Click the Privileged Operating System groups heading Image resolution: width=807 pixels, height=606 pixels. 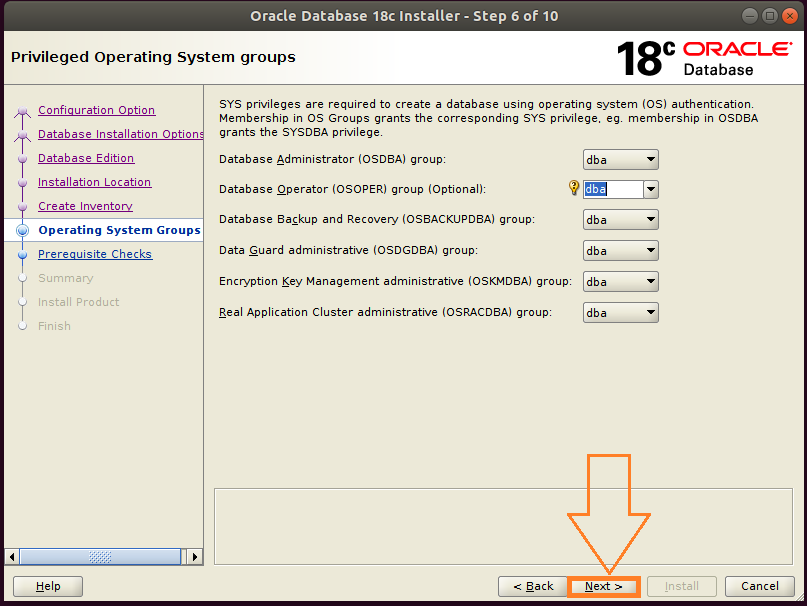153,57
